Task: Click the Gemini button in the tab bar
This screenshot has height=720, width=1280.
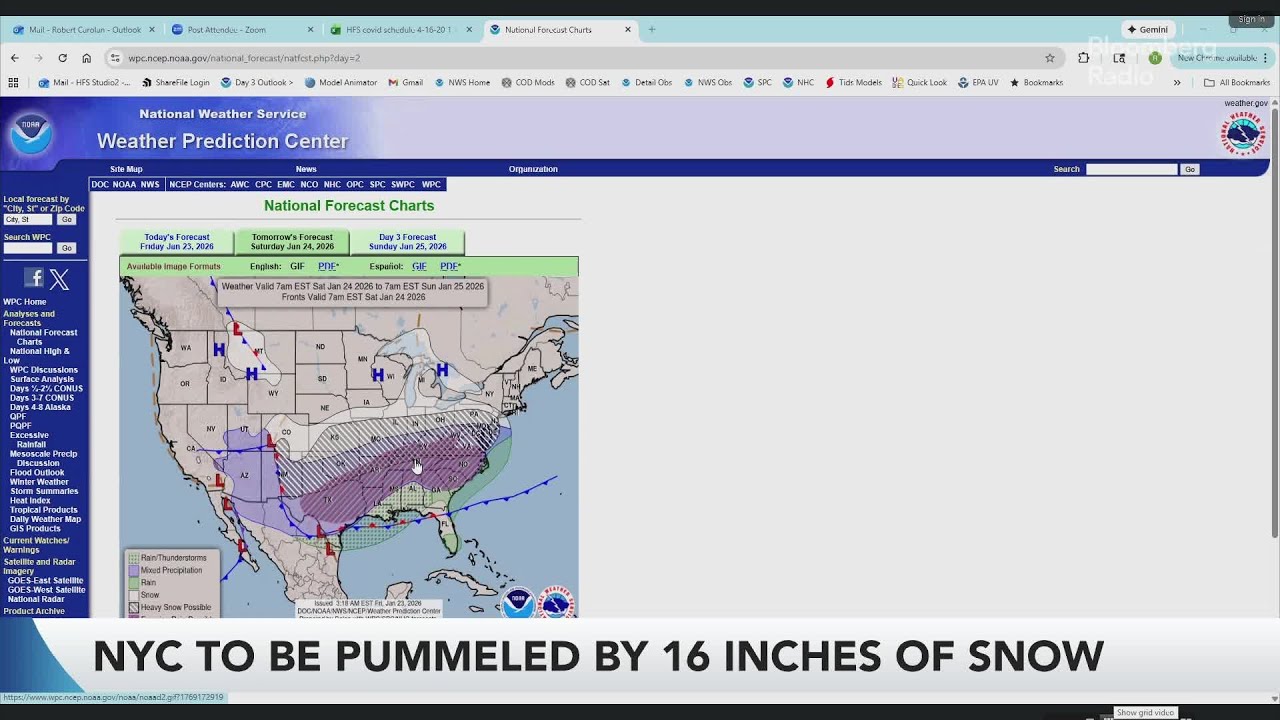Action: (1148, 30)
